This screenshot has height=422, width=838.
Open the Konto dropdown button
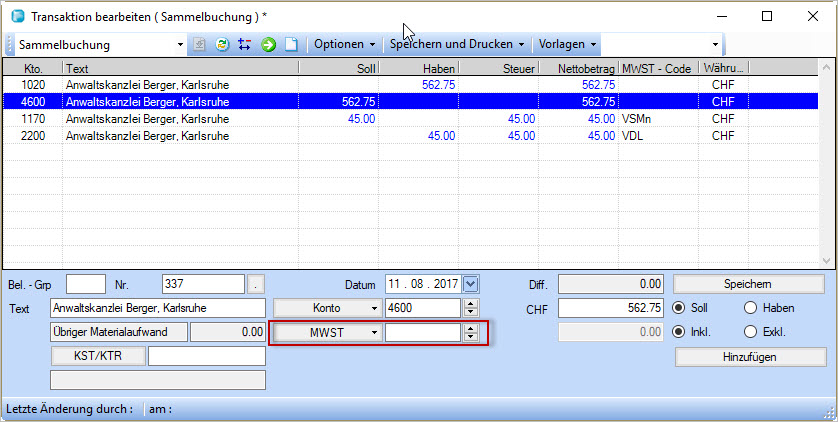click(328, 308)
